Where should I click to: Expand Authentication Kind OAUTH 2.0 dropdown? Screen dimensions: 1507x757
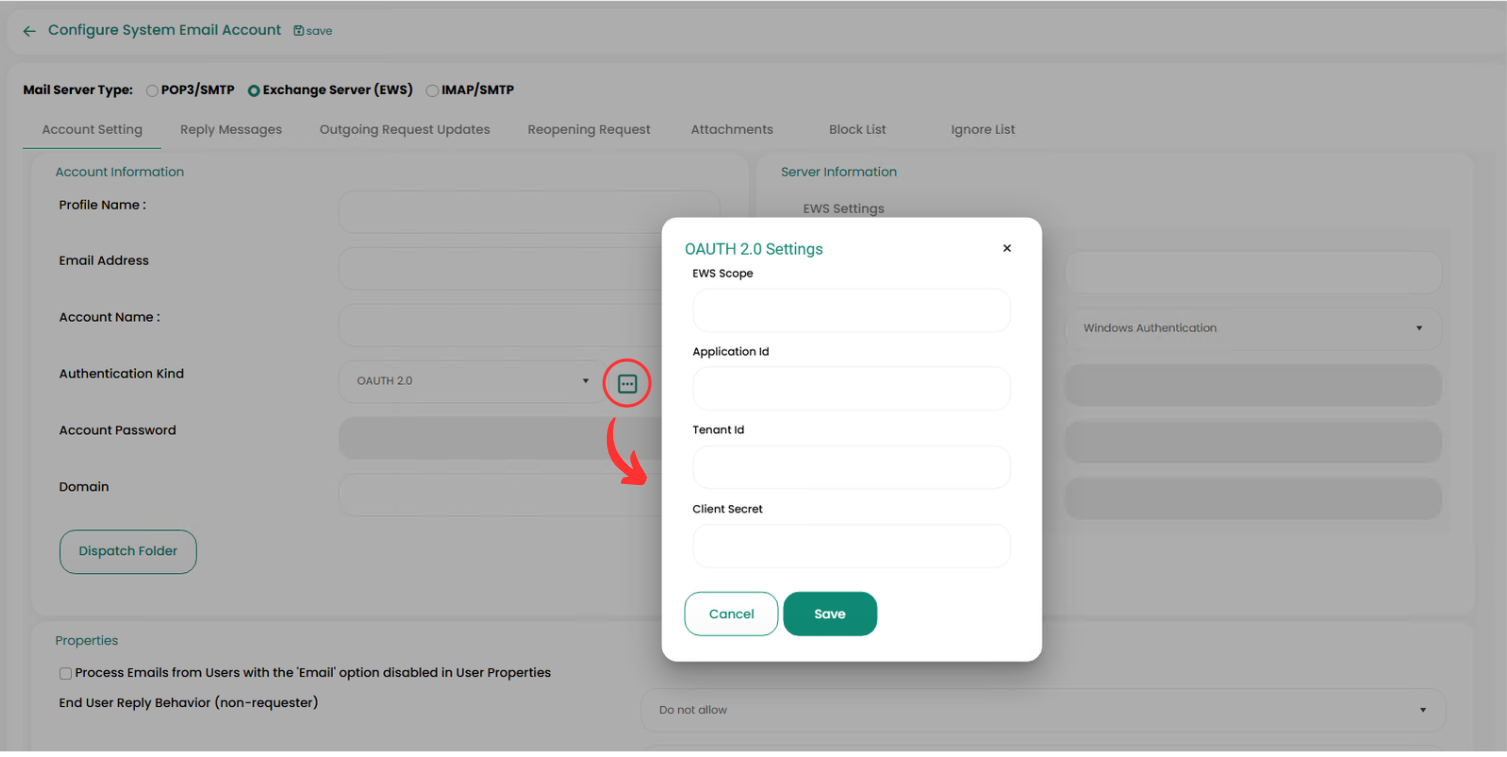pos(472,381)
